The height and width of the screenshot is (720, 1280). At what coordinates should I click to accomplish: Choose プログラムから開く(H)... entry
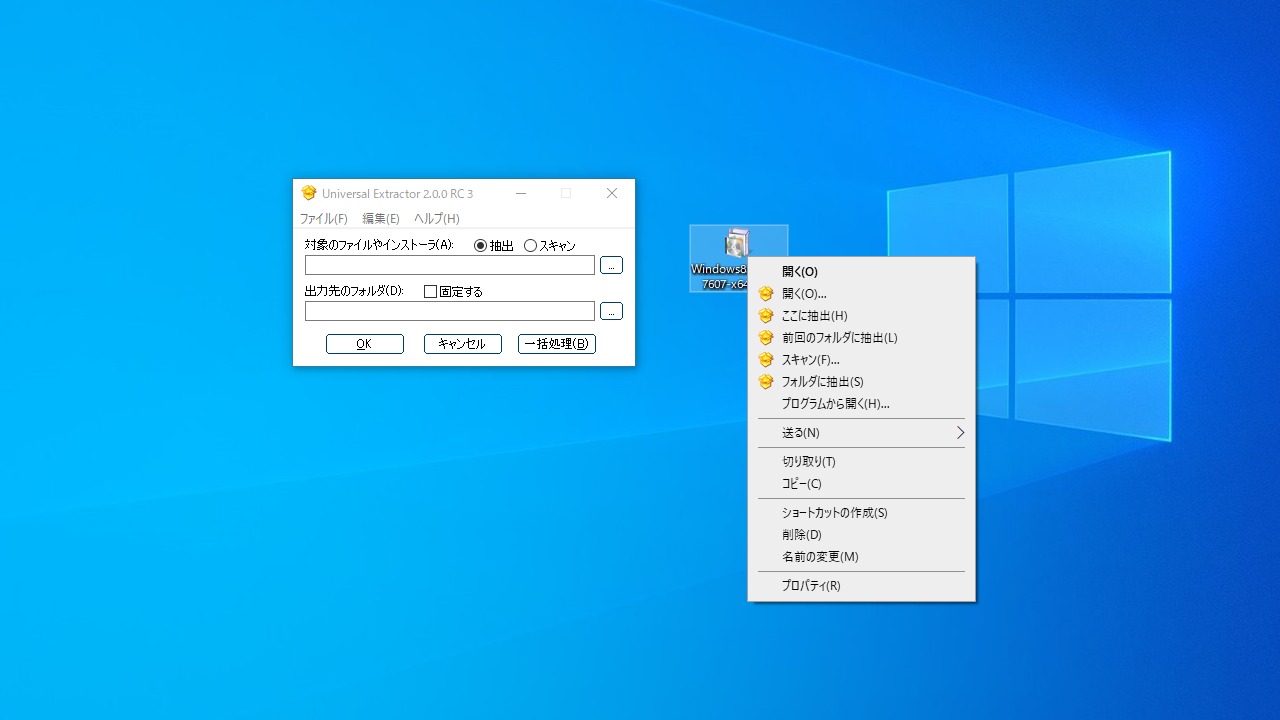point(861,404)
